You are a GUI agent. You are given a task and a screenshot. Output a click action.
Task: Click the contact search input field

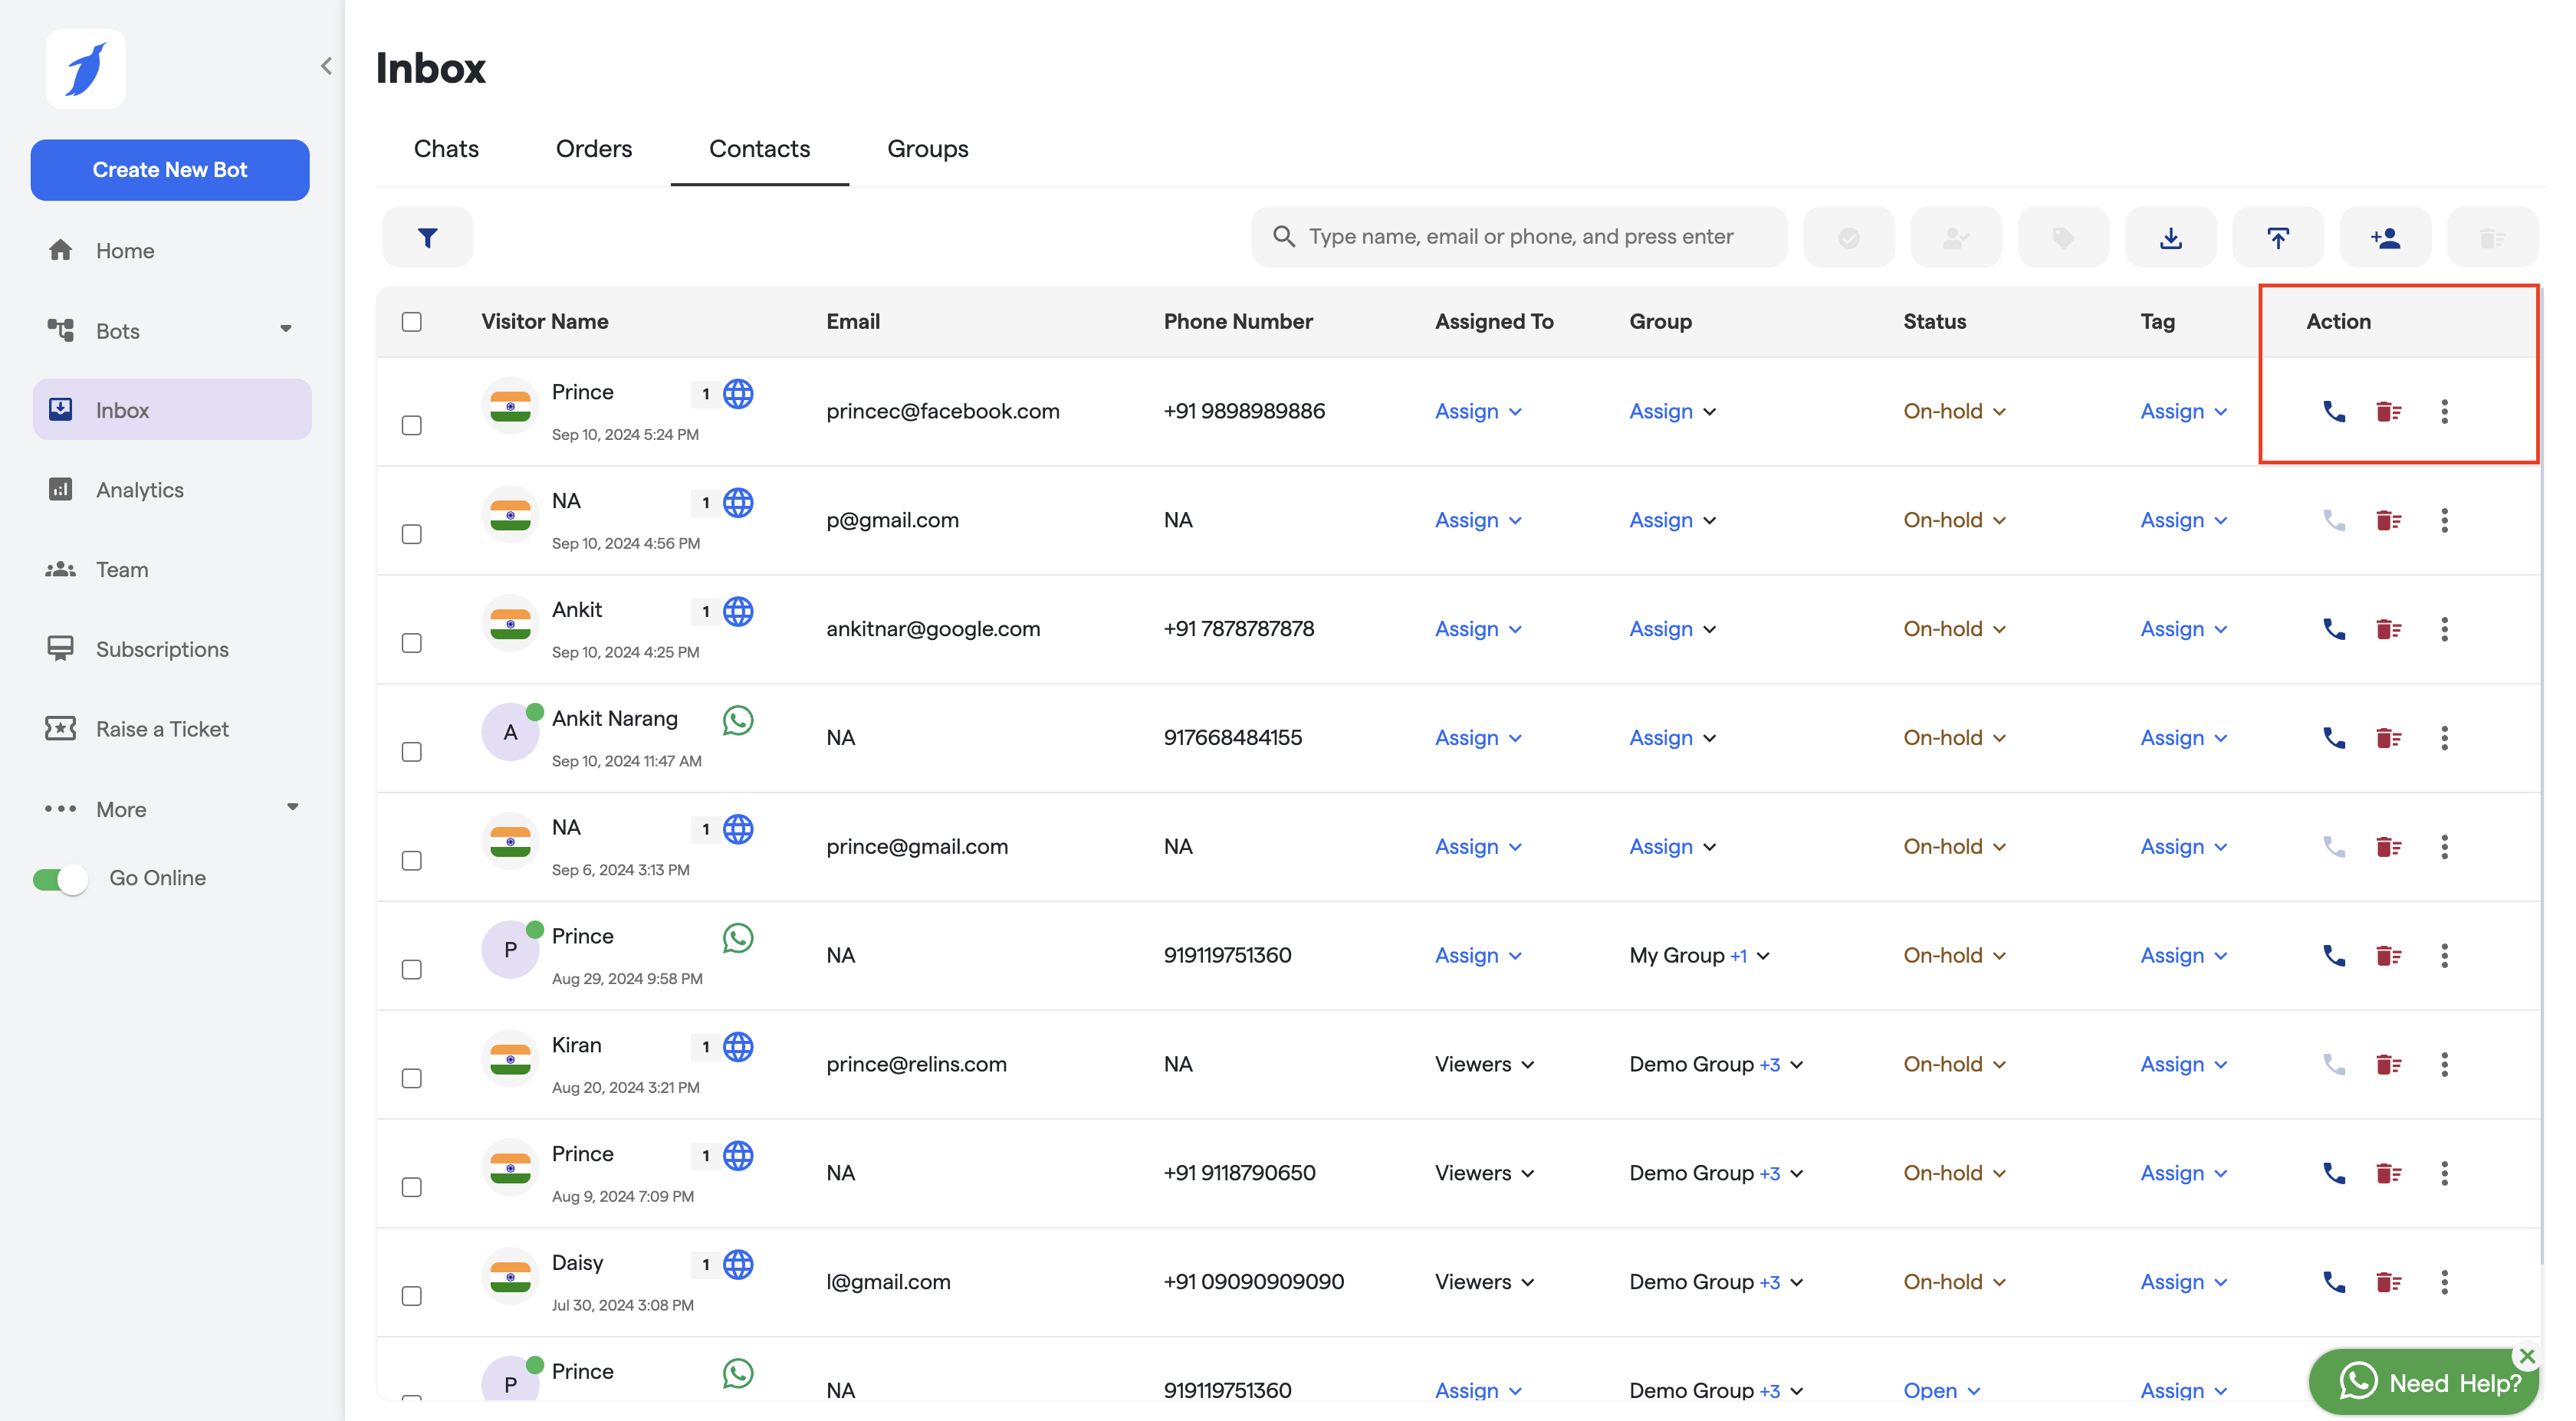click(x=1520, y=237)
